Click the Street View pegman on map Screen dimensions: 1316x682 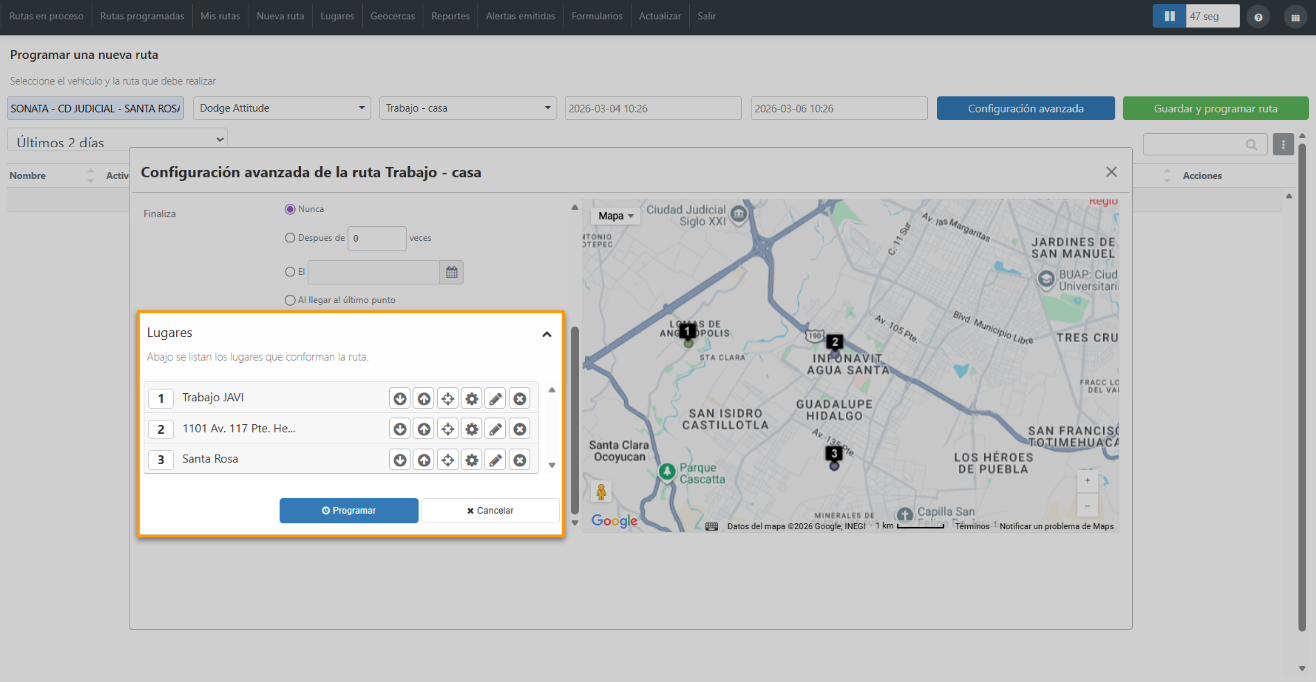pyautogui.click(x=601, y=493)
